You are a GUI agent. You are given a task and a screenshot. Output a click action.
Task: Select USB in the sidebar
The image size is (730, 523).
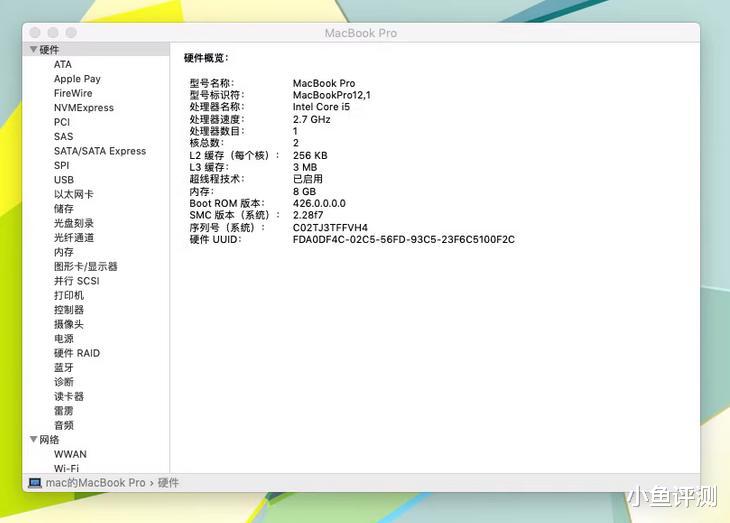tap(64, 180)
